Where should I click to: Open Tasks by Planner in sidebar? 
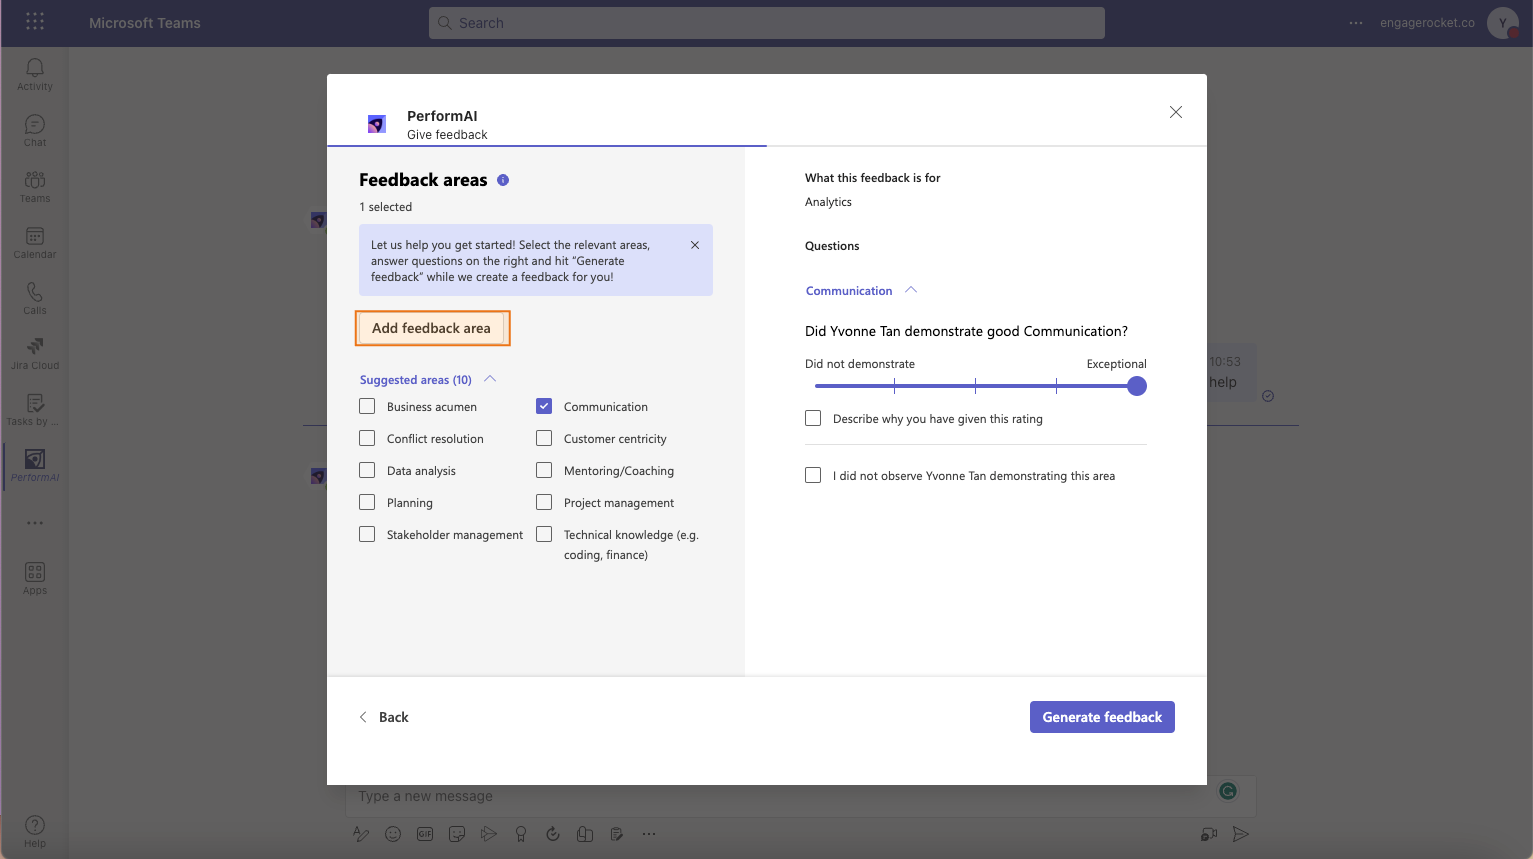(35, 409)
